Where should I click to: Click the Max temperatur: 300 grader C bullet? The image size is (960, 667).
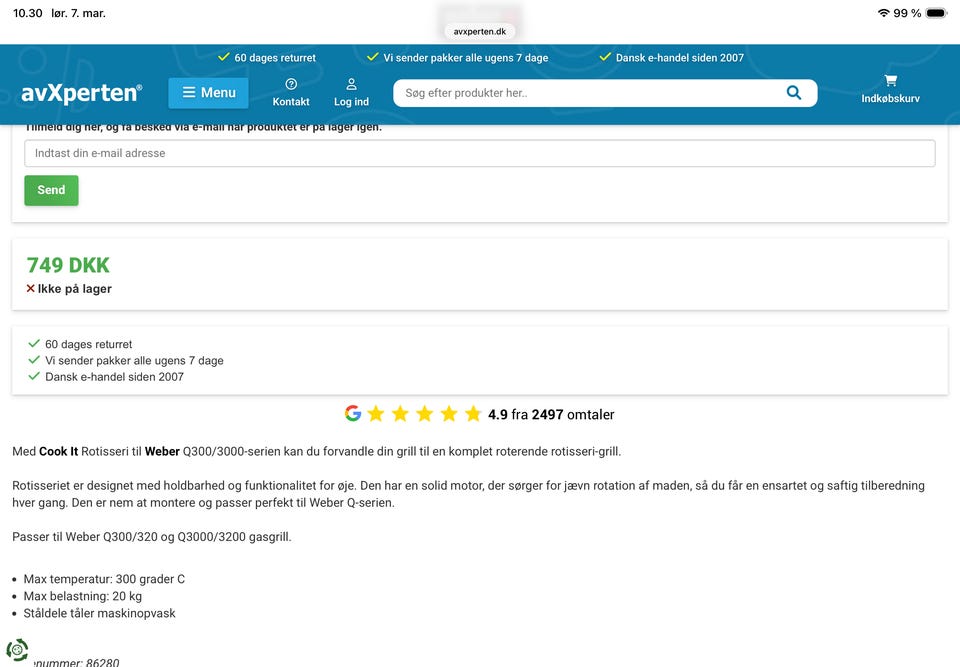104,579
